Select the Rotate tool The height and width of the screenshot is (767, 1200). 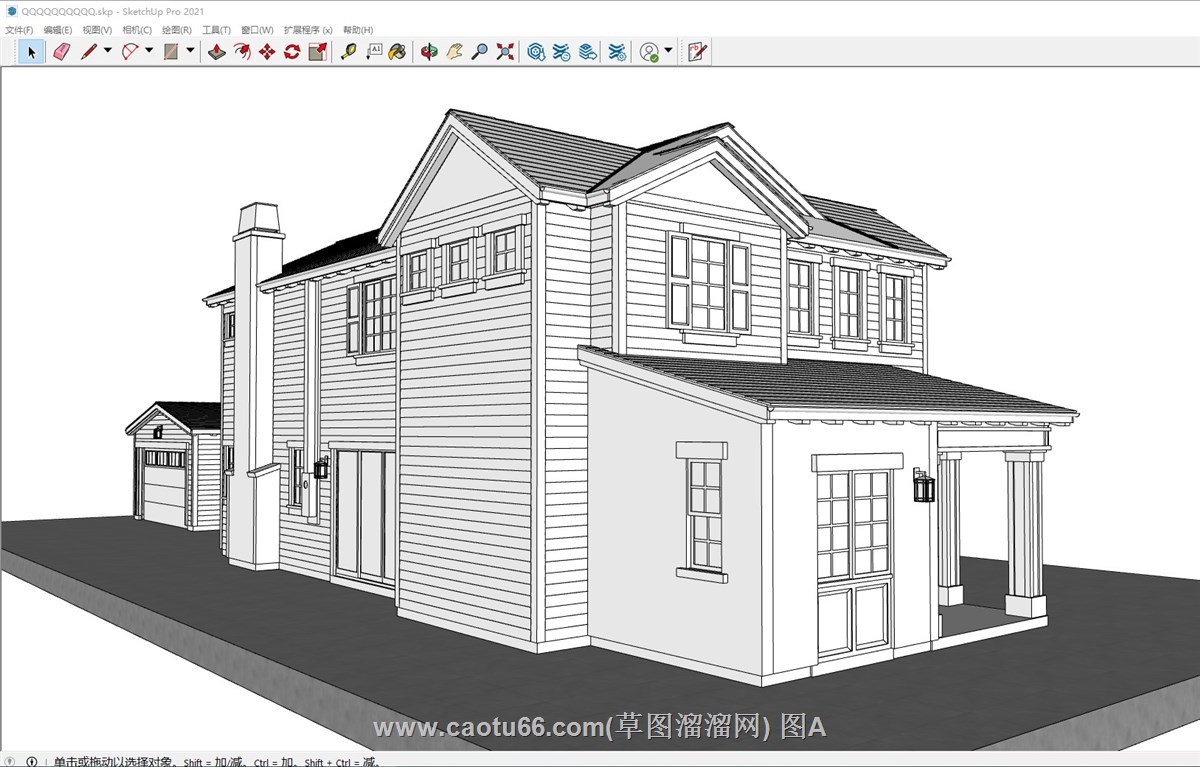292,52
